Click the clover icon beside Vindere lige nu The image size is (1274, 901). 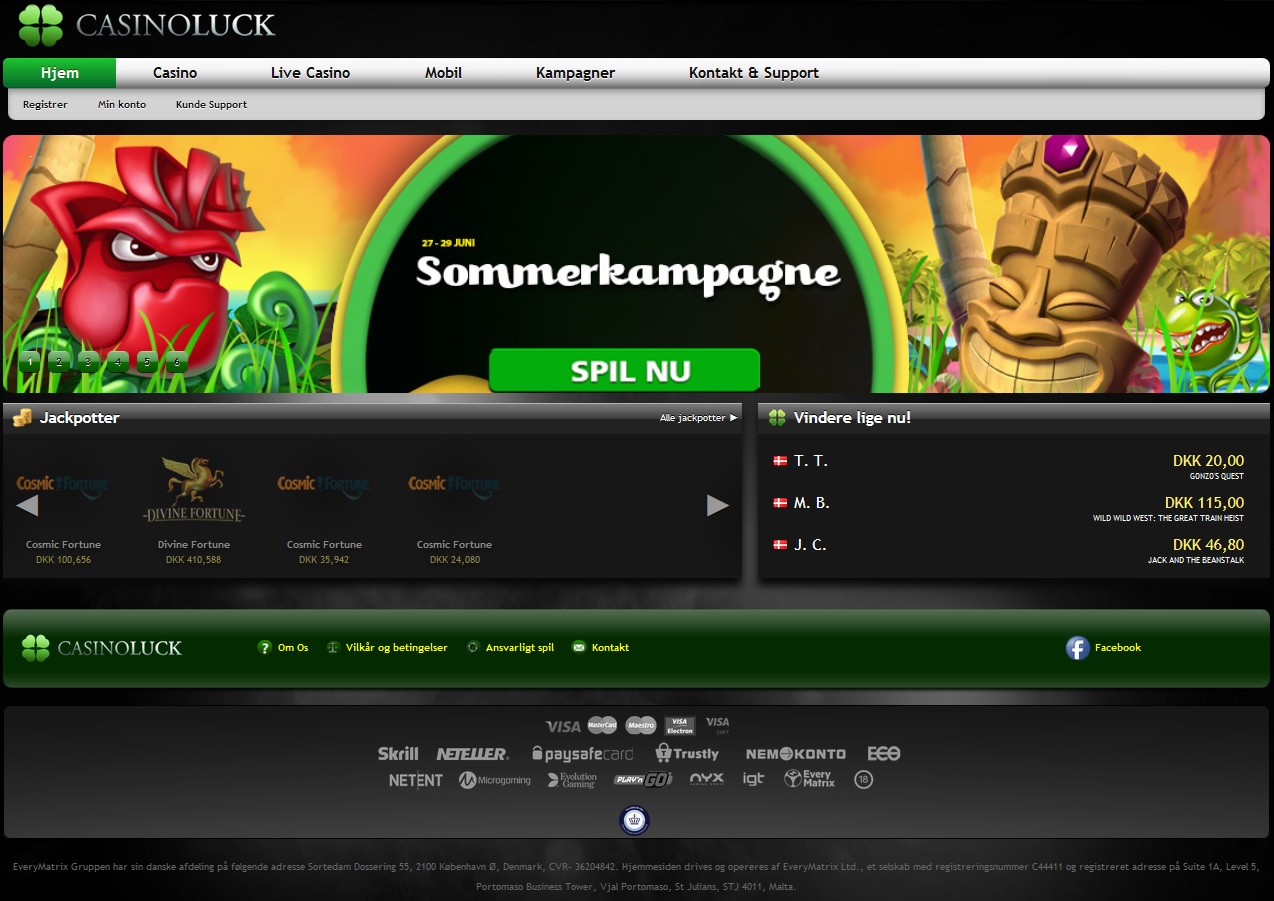[x=777, y=418]
